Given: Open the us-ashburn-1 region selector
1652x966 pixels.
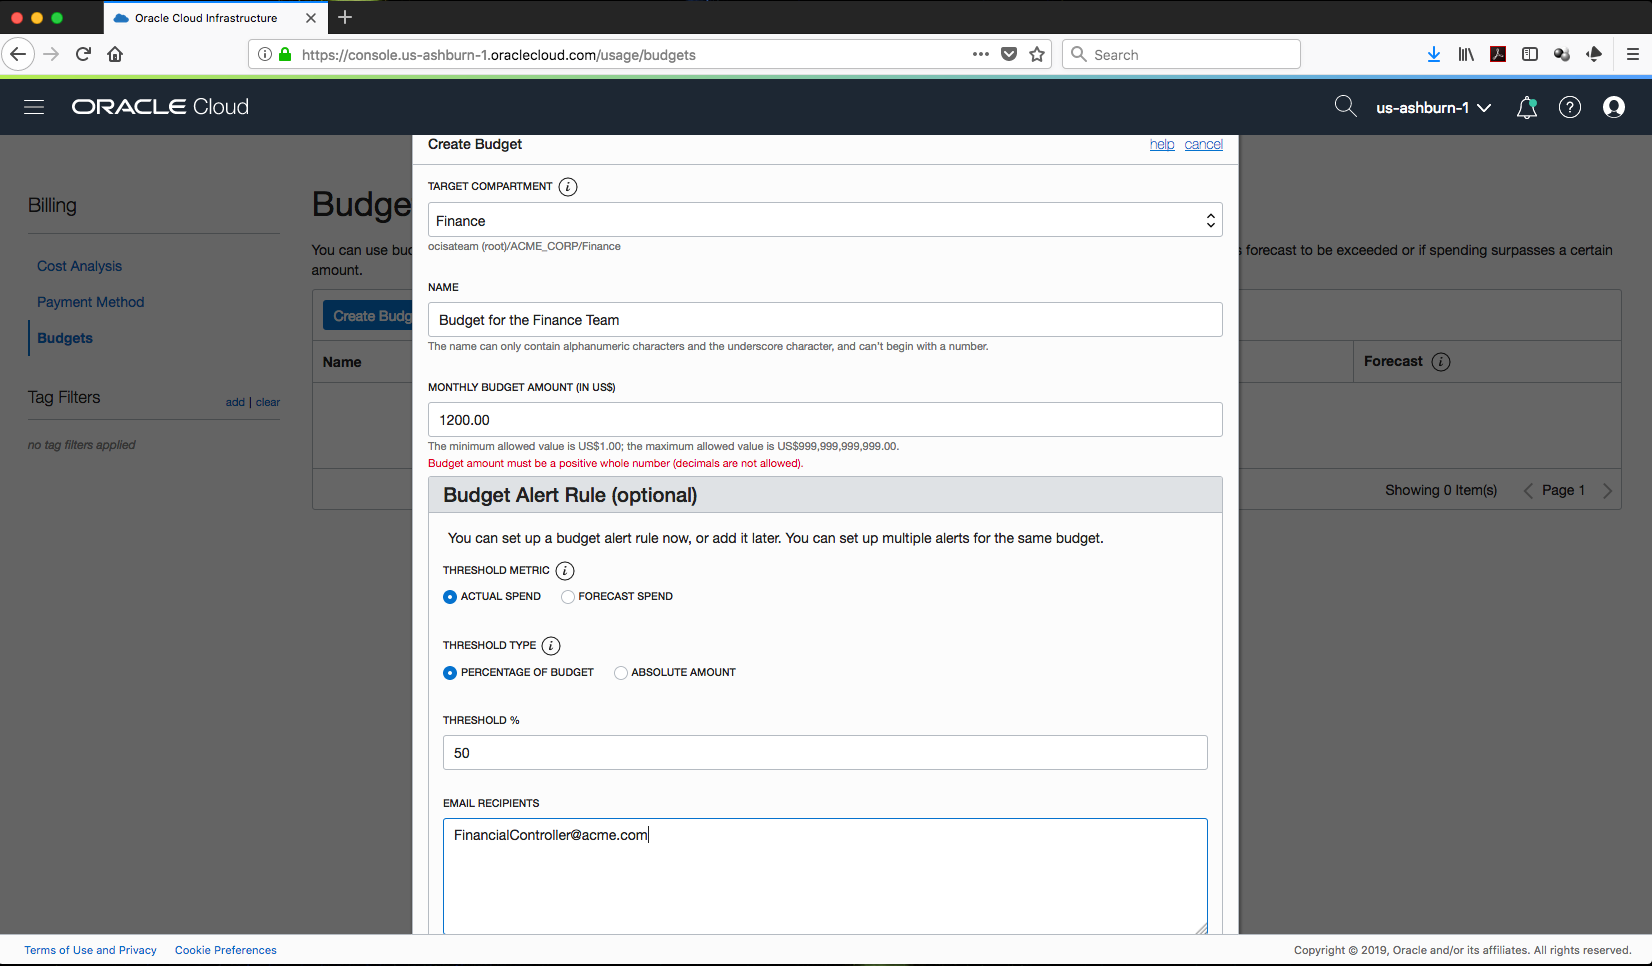Looking at the screenshot, I should tap(1433, 108).
